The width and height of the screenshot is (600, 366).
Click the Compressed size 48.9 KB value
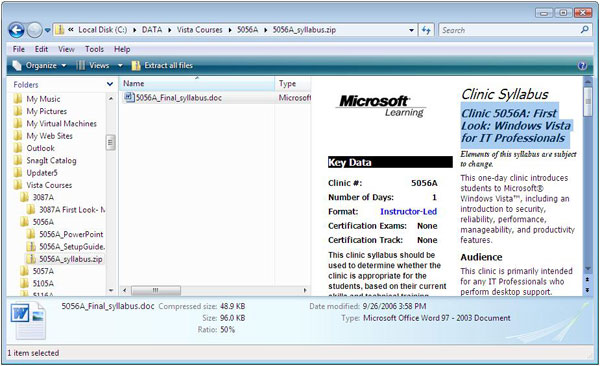tap(233, 306)
